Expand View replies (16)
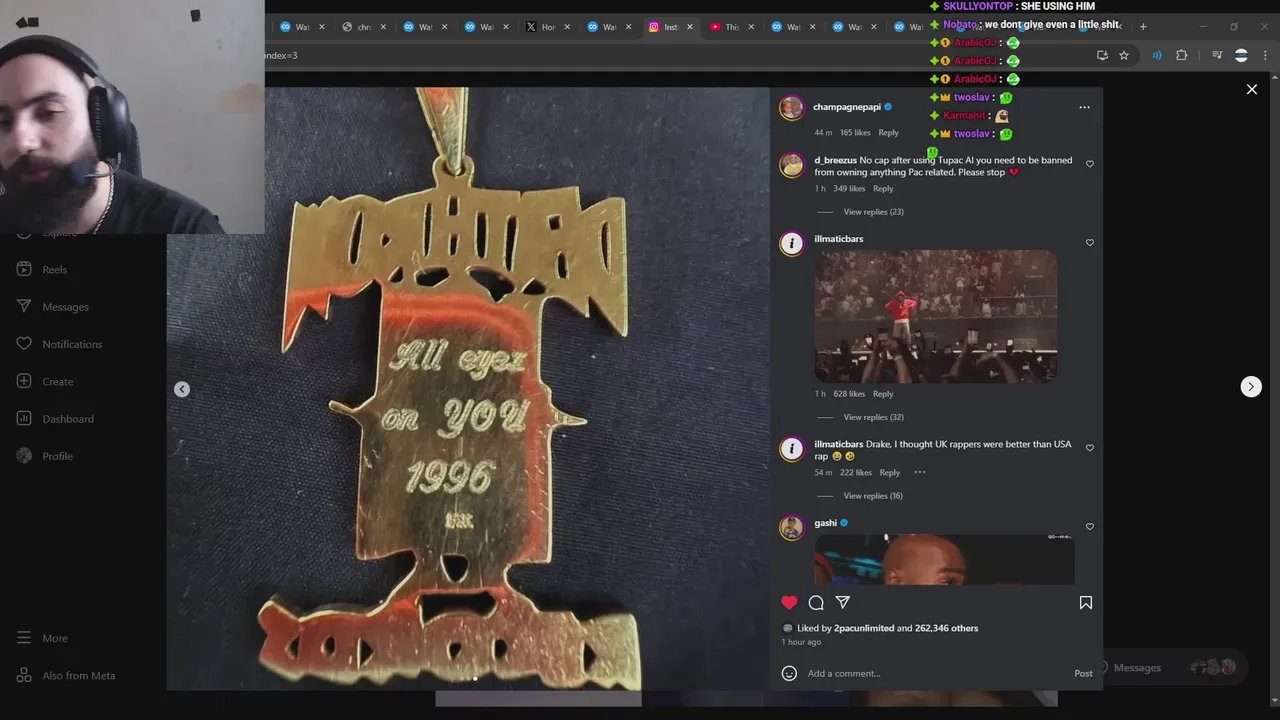This screenshot has height=720, width=1280. click(x=873, y=496)
